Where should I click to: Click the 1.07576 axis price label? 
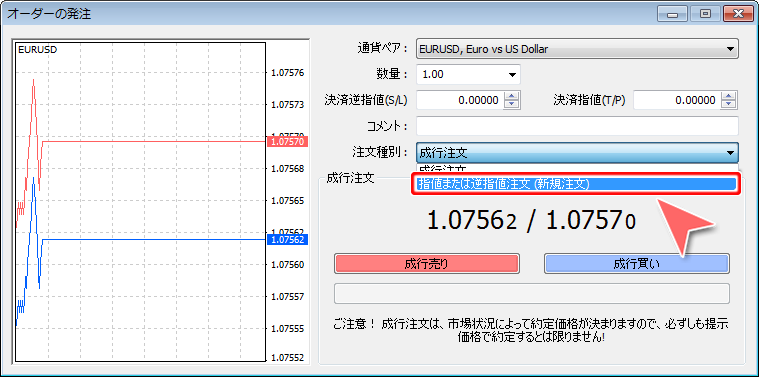click(288, 73)
